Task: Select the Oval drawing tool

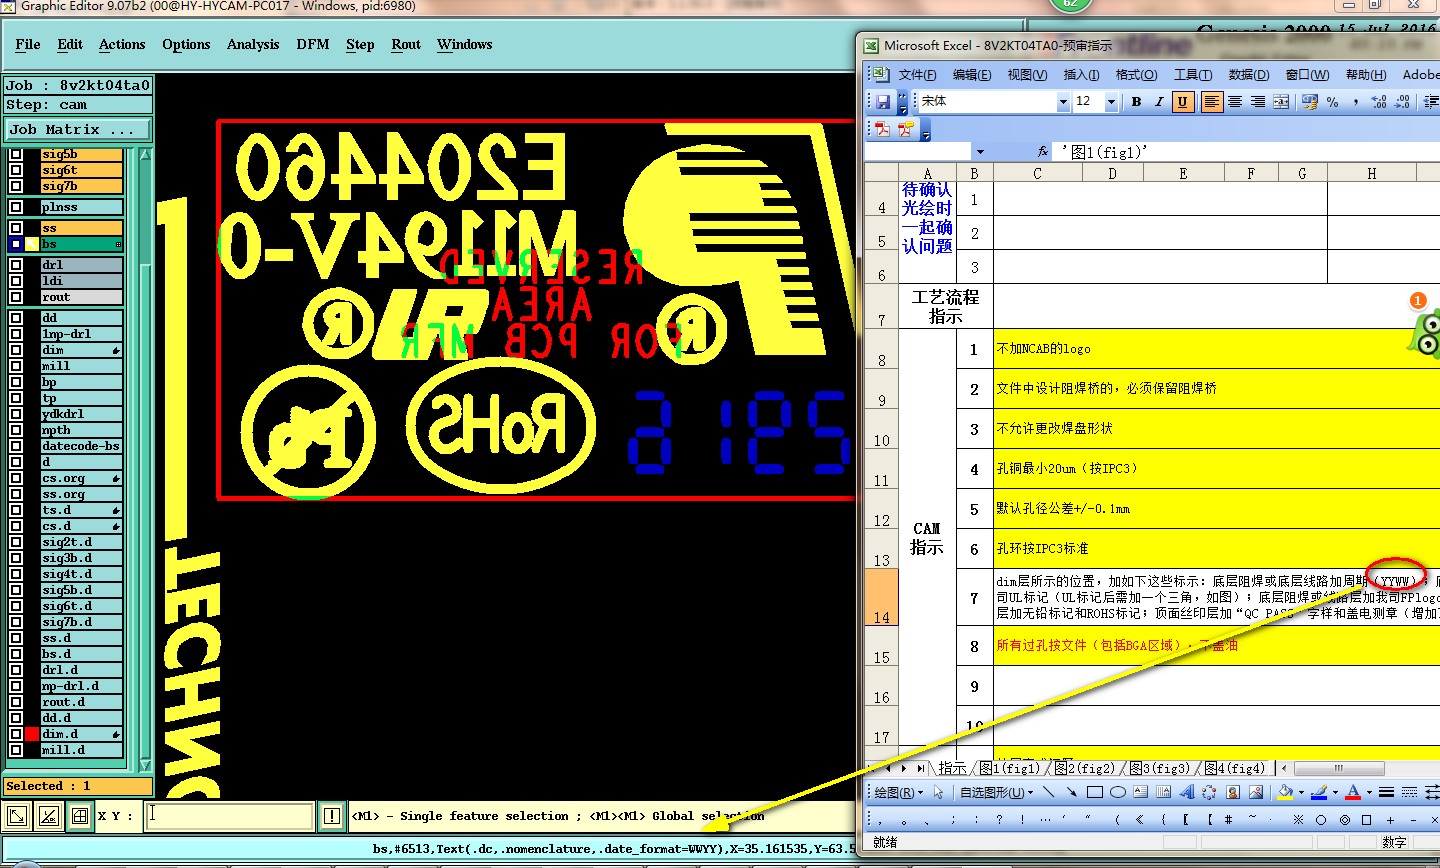Action: click(1118, 792)
